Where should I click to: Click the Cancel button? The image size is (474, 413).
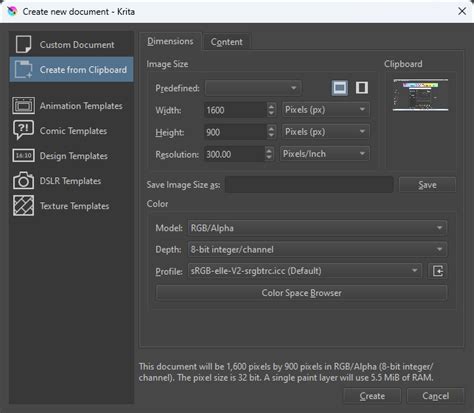click(435, 396)
